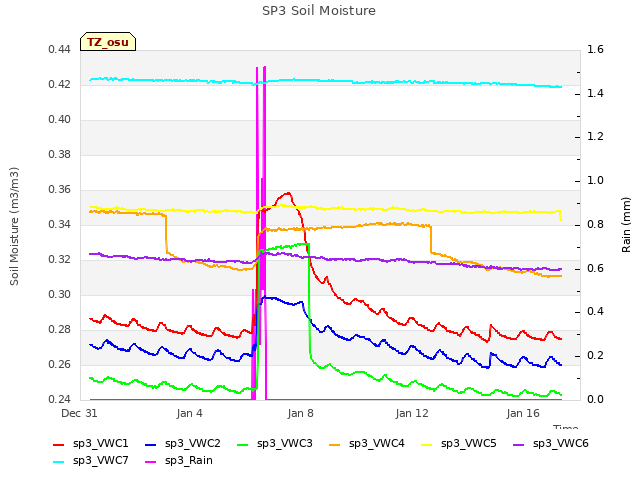Image resolution: width=640 pixels, height=480 pixels.
Task: Click the sp3_VWC5 legend label
Action: click(469, 443)
